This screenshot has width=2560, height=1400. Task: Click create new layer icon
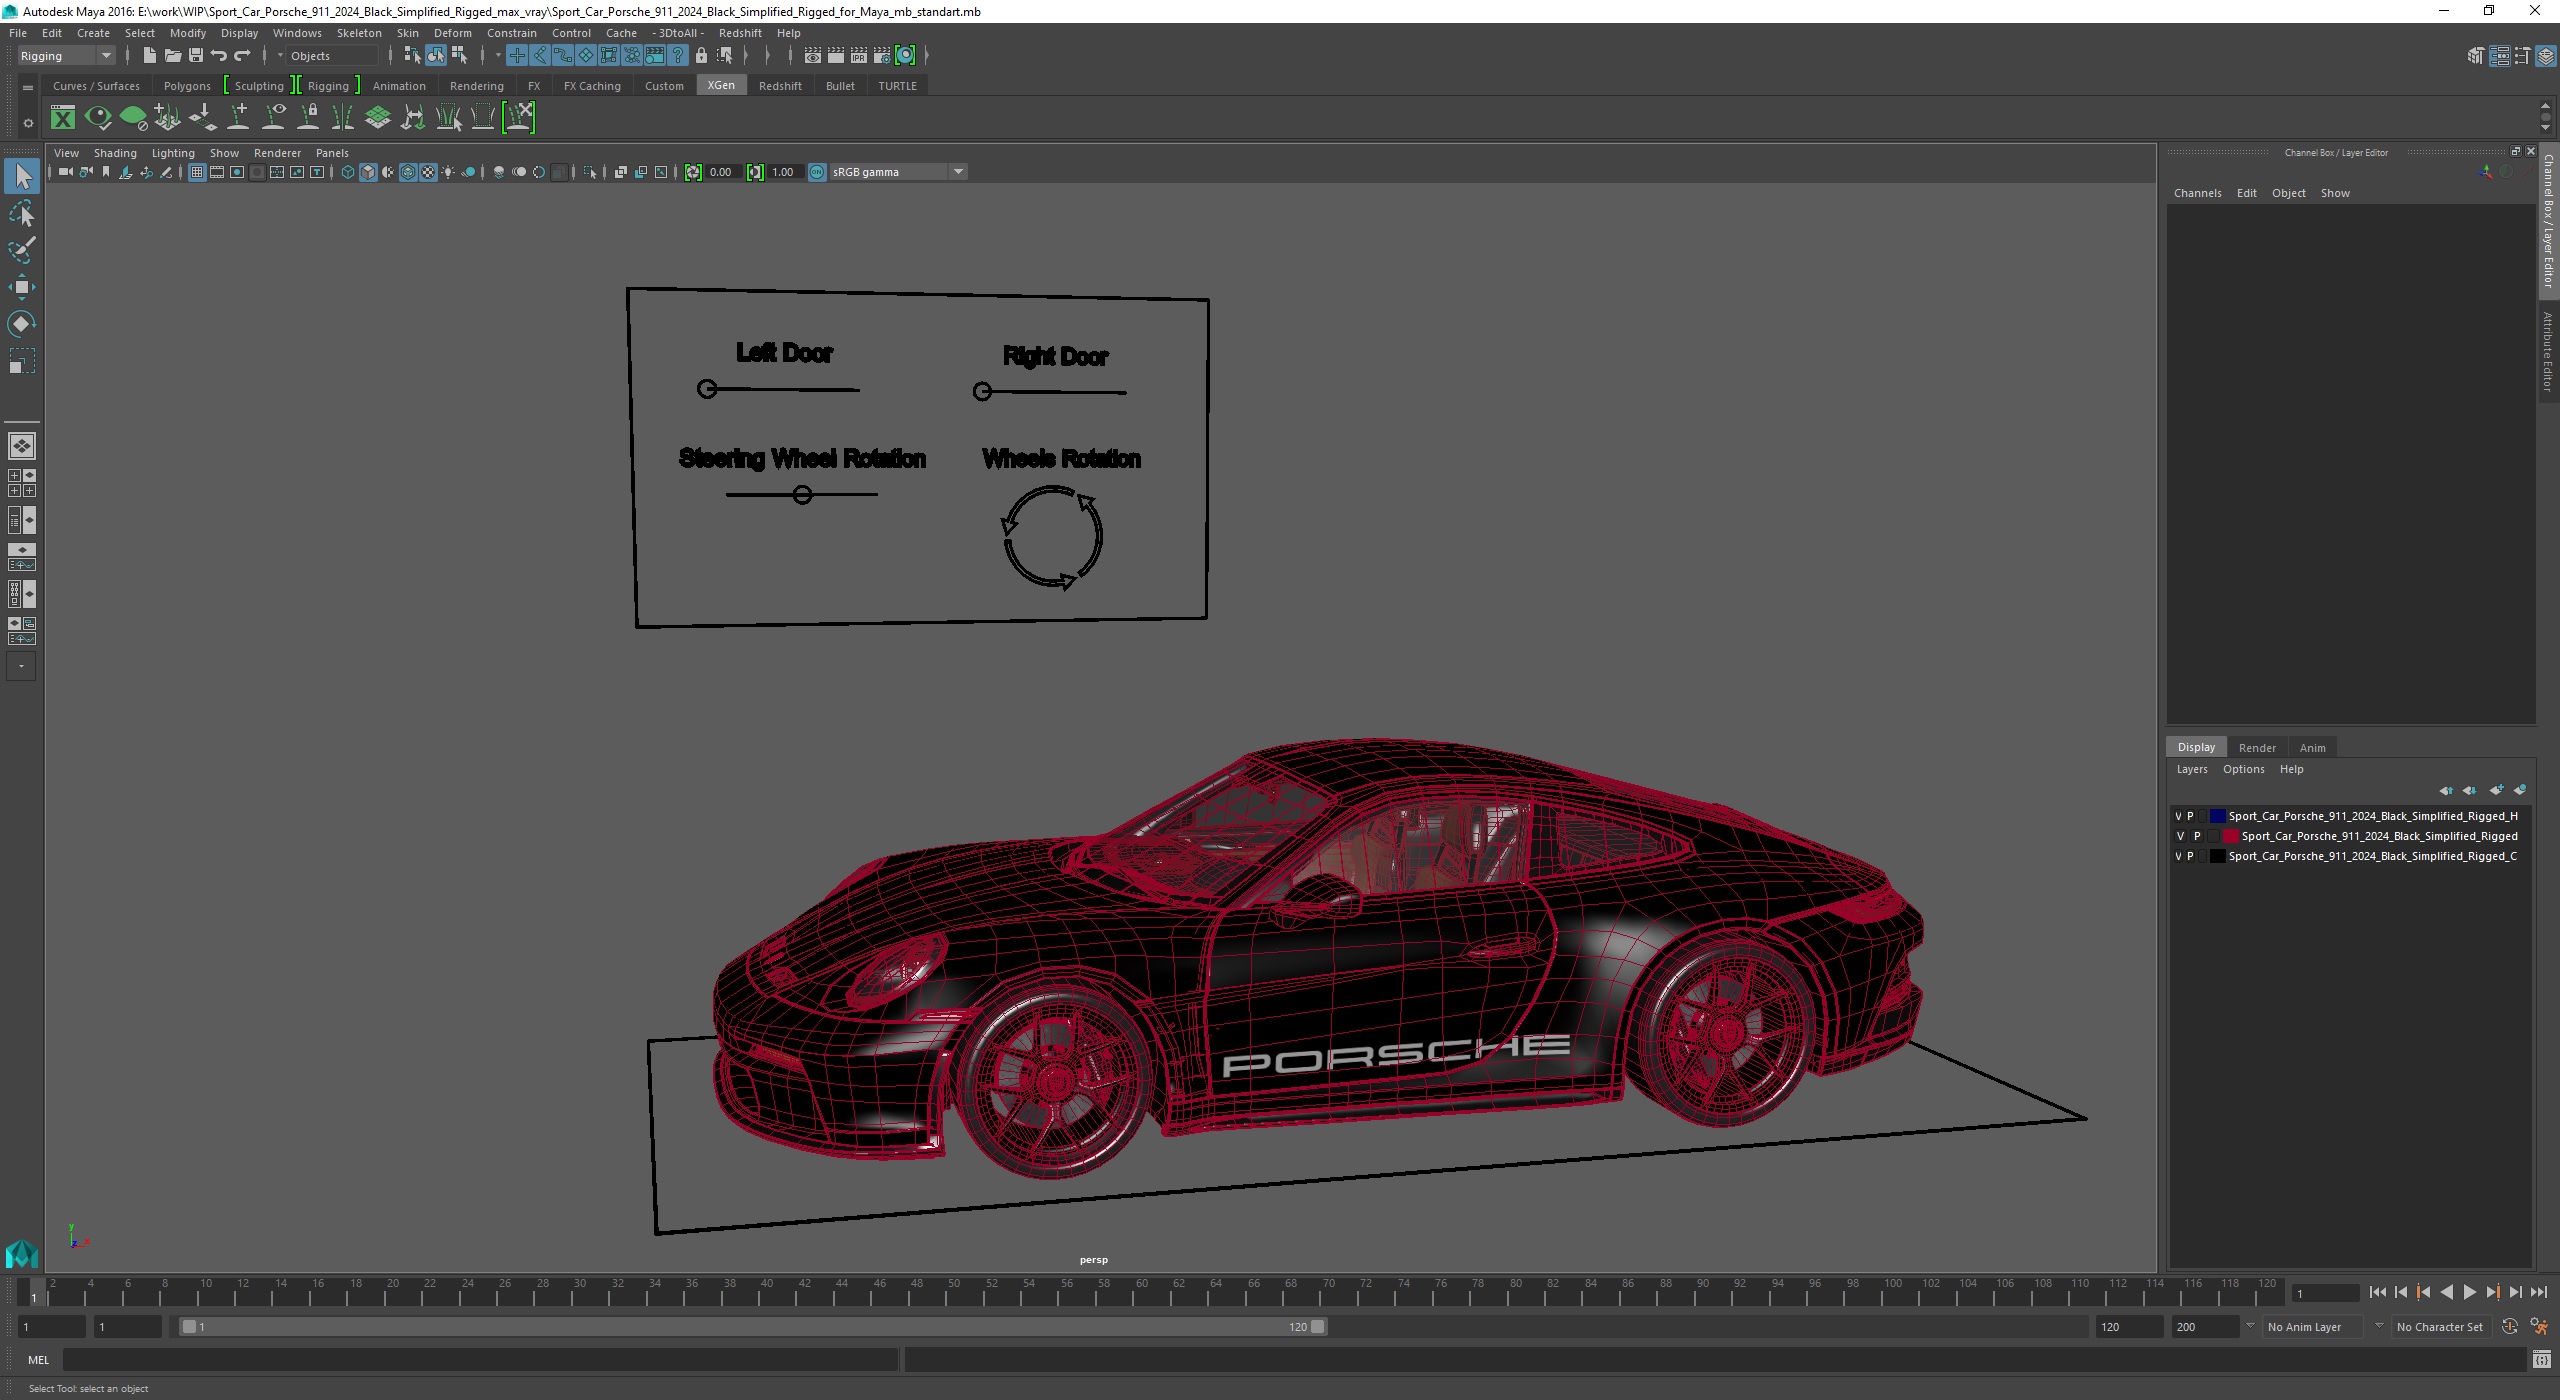(2496, 790)
